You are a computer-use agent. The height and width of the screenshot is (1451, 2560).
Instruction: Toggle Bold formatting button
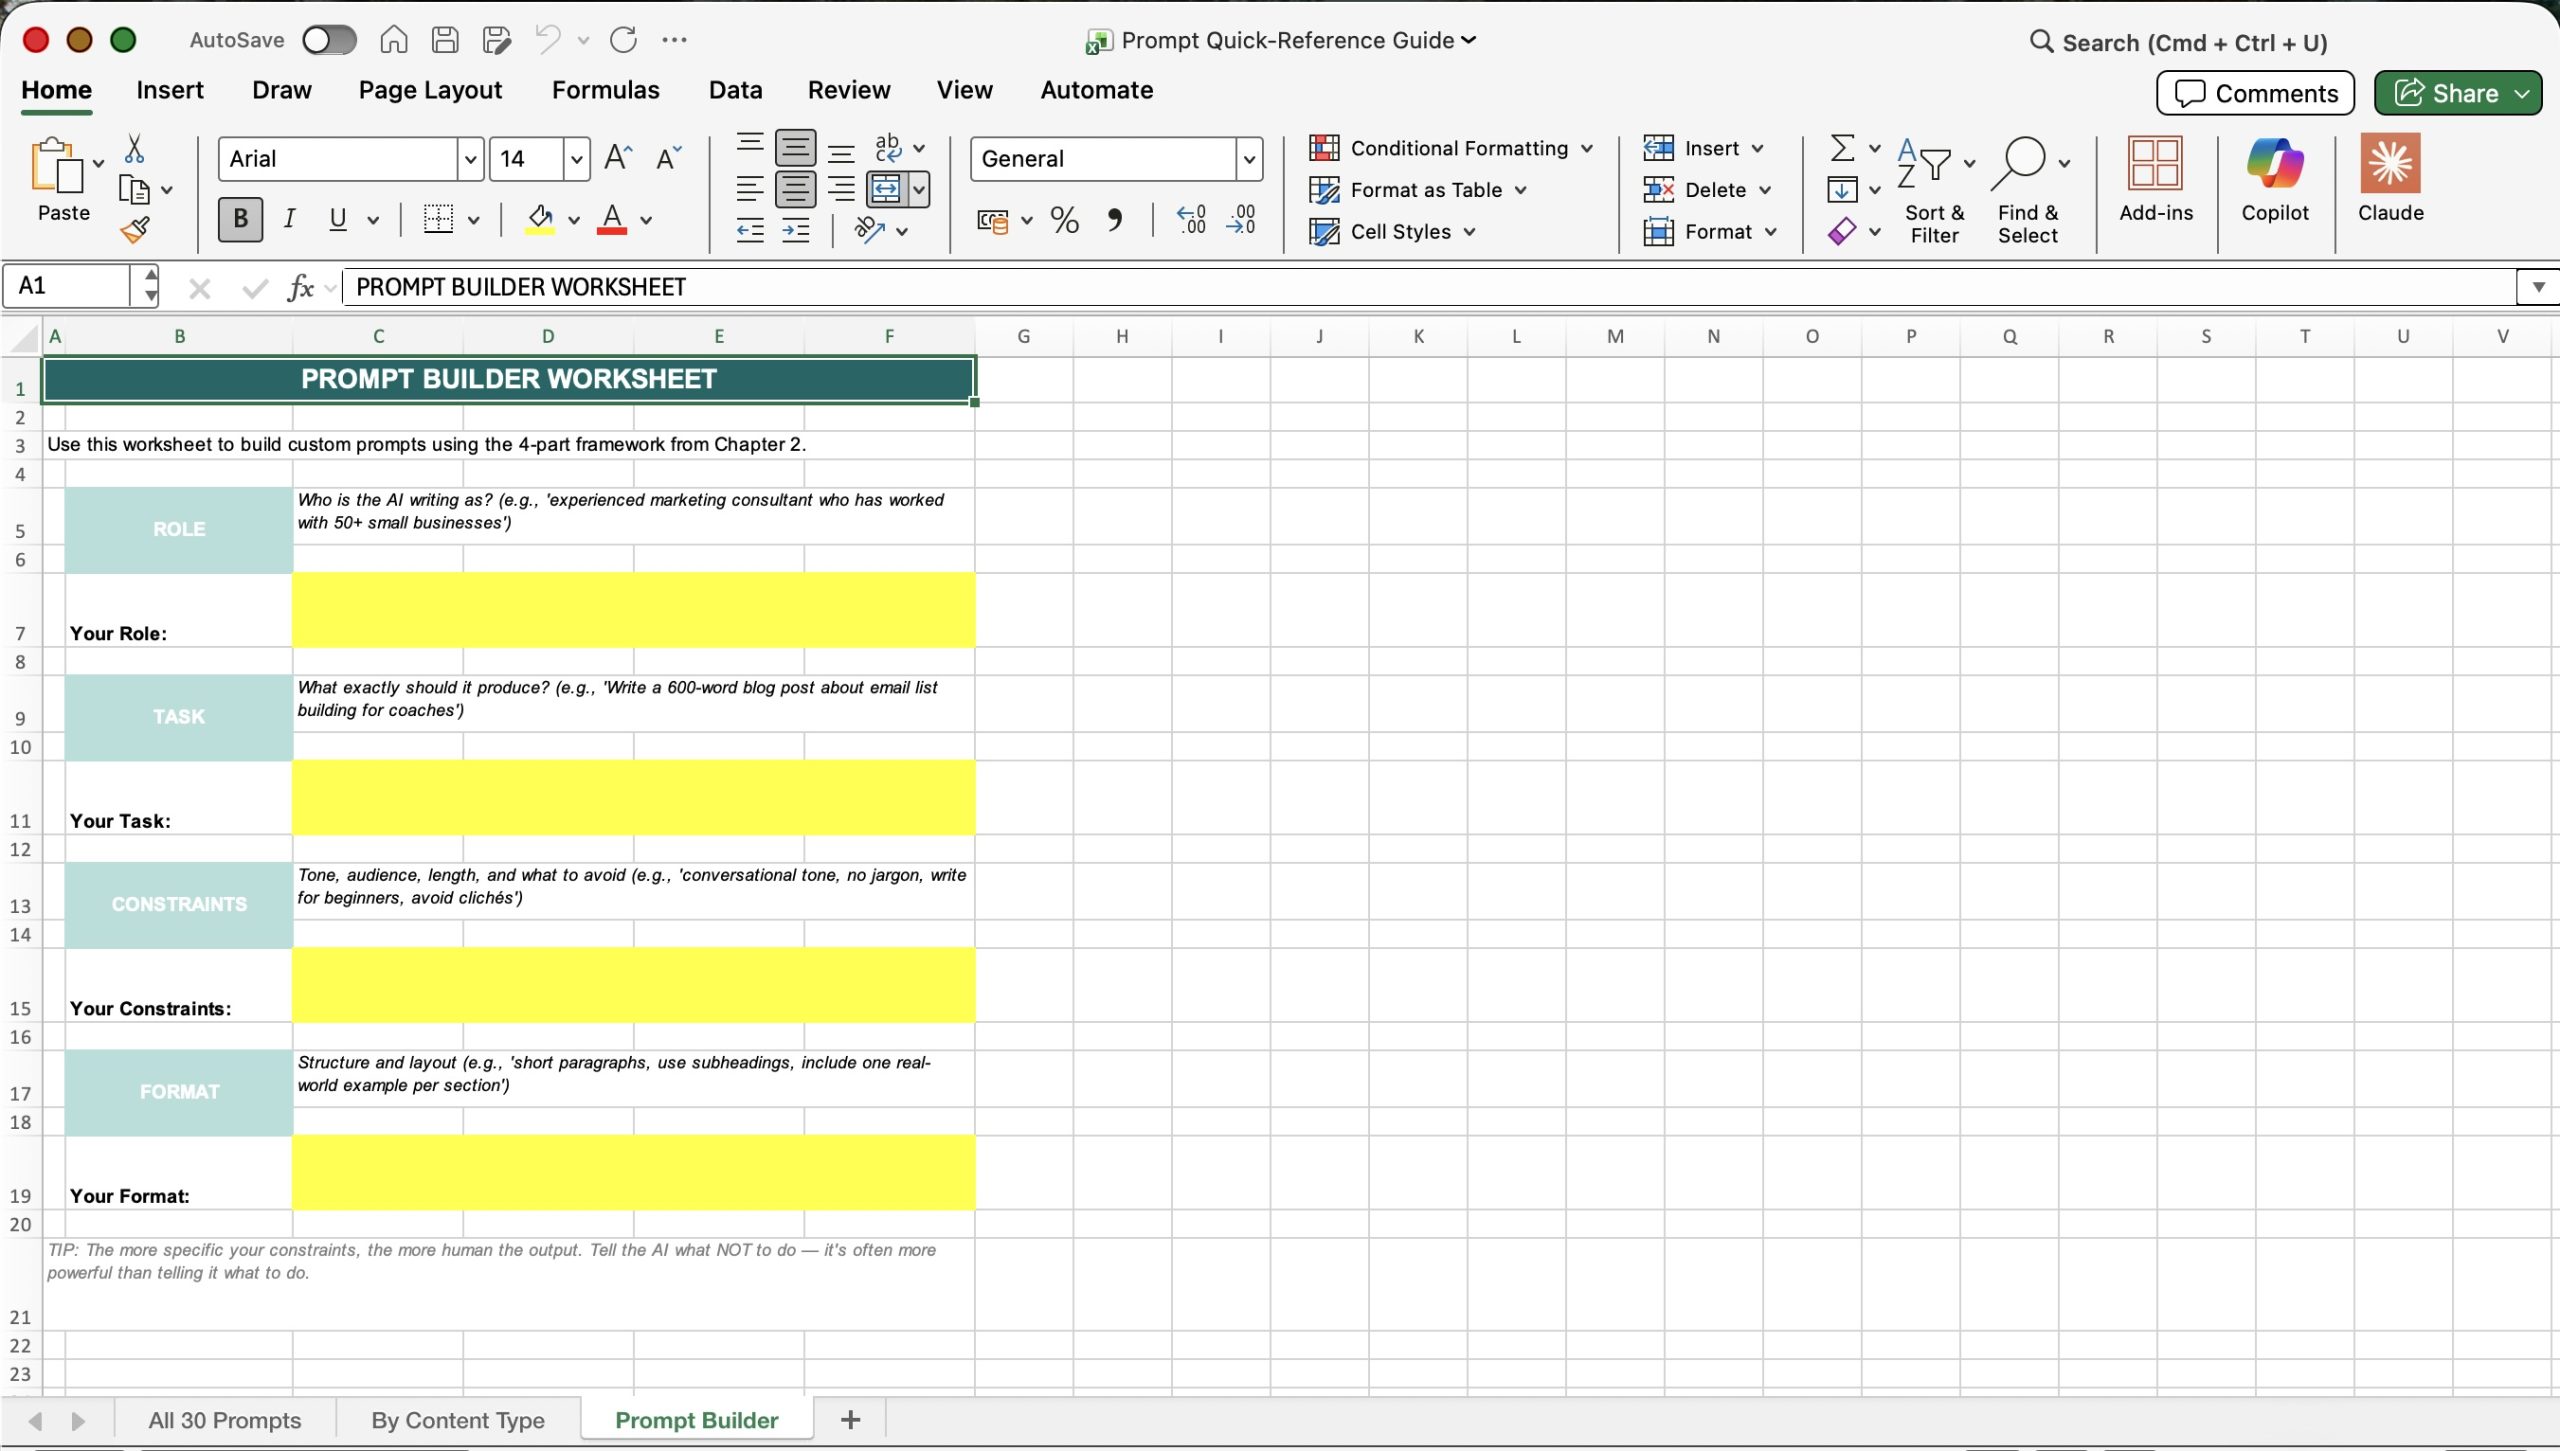[x=240, y=219]
